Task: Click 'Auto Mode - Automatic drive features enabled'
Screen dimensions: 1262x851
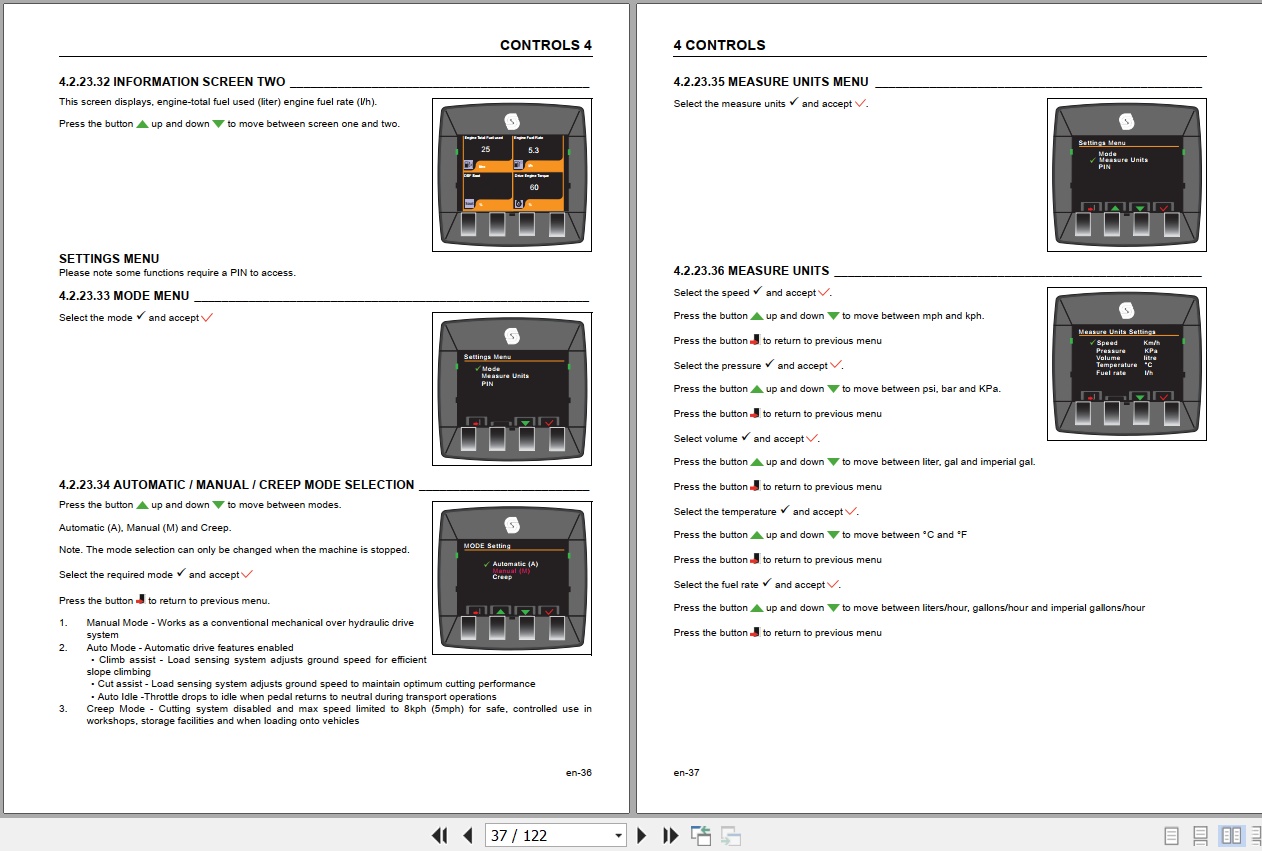Action: pos(190,648)
